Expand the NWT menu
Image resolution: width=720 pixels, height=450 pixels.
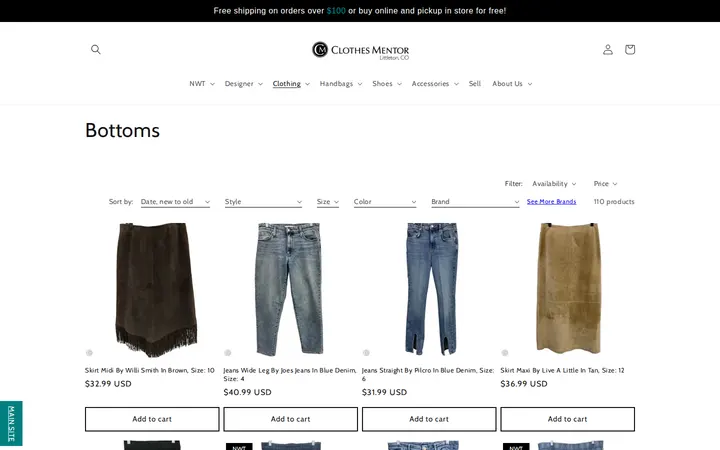point(202,84)
